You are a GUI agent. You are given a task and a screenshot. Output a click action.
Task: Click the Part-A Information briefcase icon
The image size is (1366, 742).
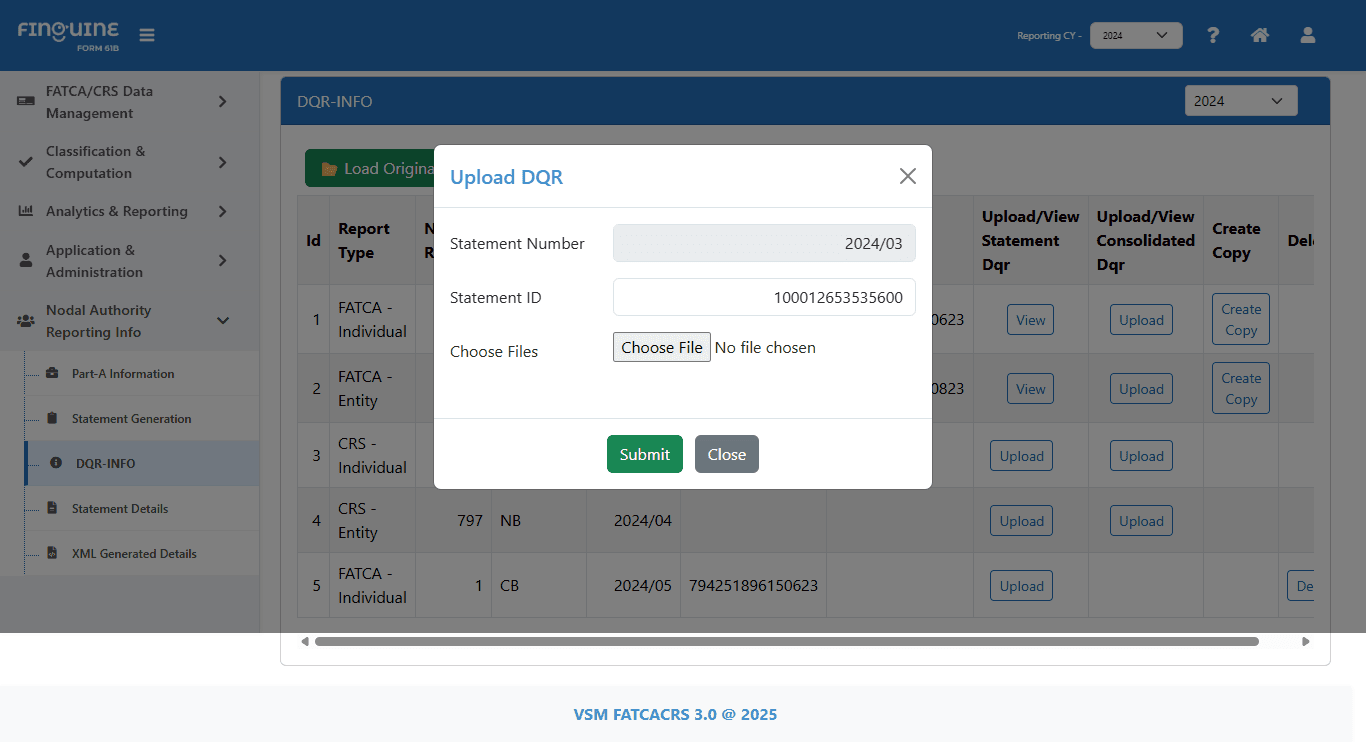tap(52, 374)
